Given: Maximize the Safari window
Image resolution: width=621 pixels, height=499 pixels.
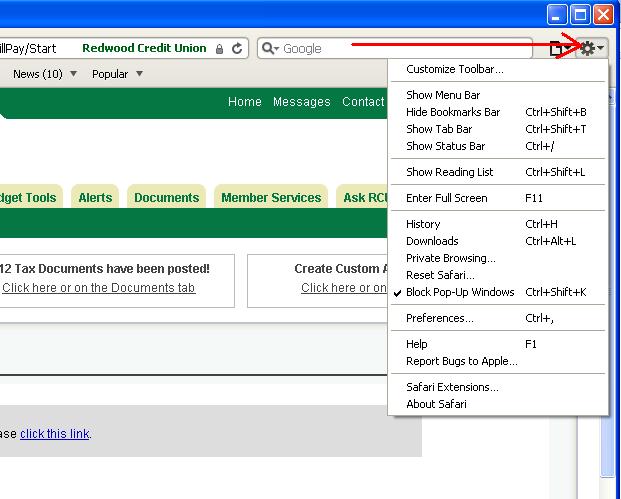Looking at the screenshot, I should [580, 15].
